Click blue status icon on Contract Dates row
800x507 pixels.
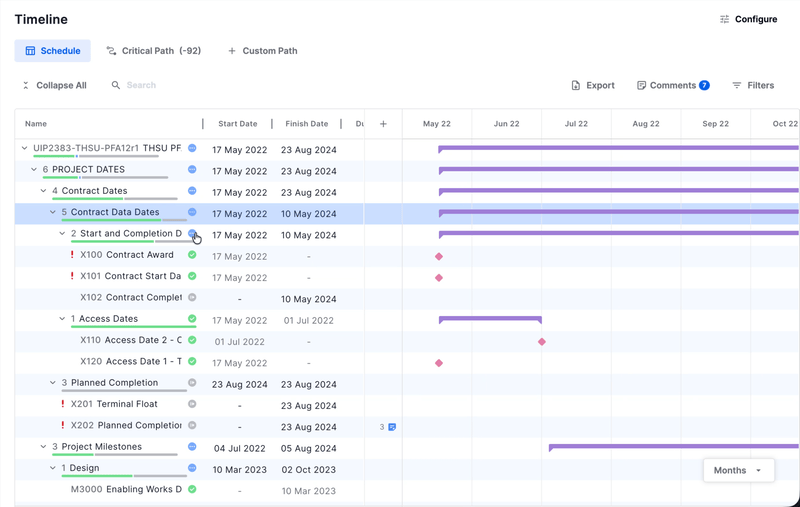[x=192, y=190]
